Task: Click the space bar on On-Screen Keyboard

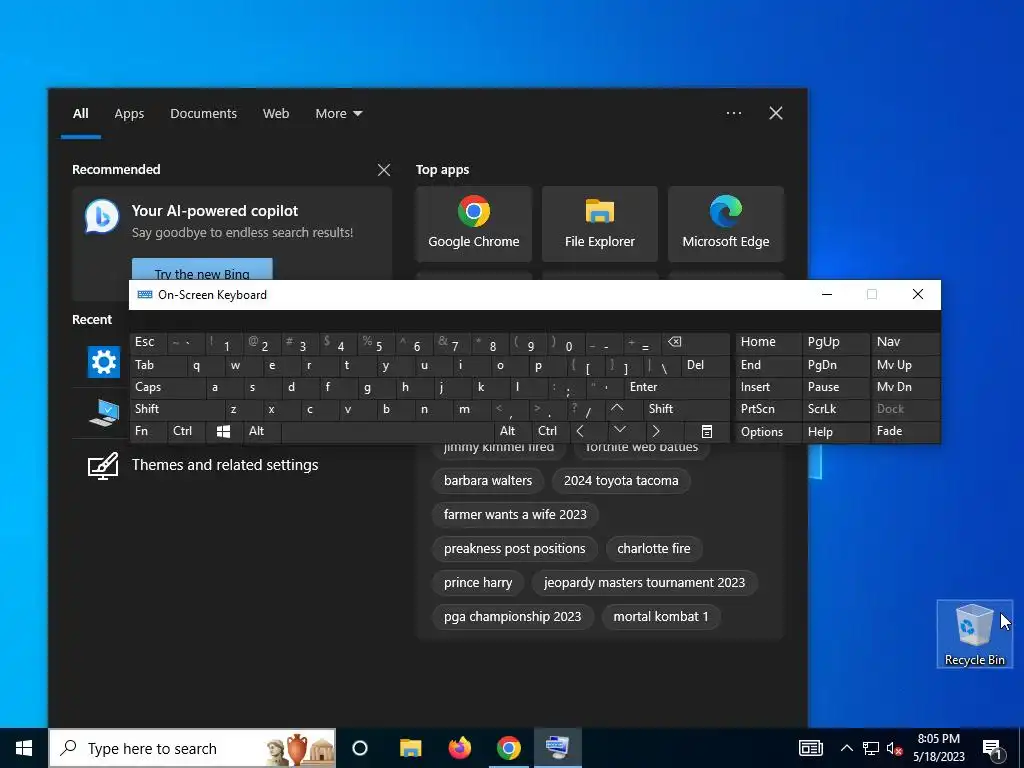Action: click(387, 431)
